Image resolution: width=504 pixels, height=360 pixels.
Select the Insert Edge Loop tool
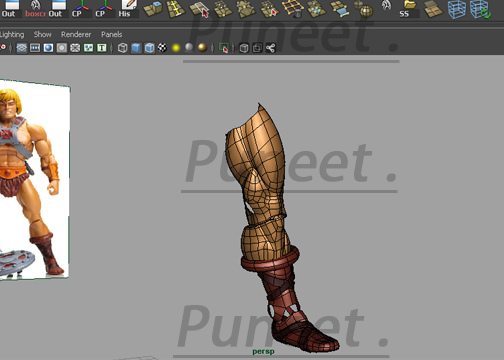176,9
